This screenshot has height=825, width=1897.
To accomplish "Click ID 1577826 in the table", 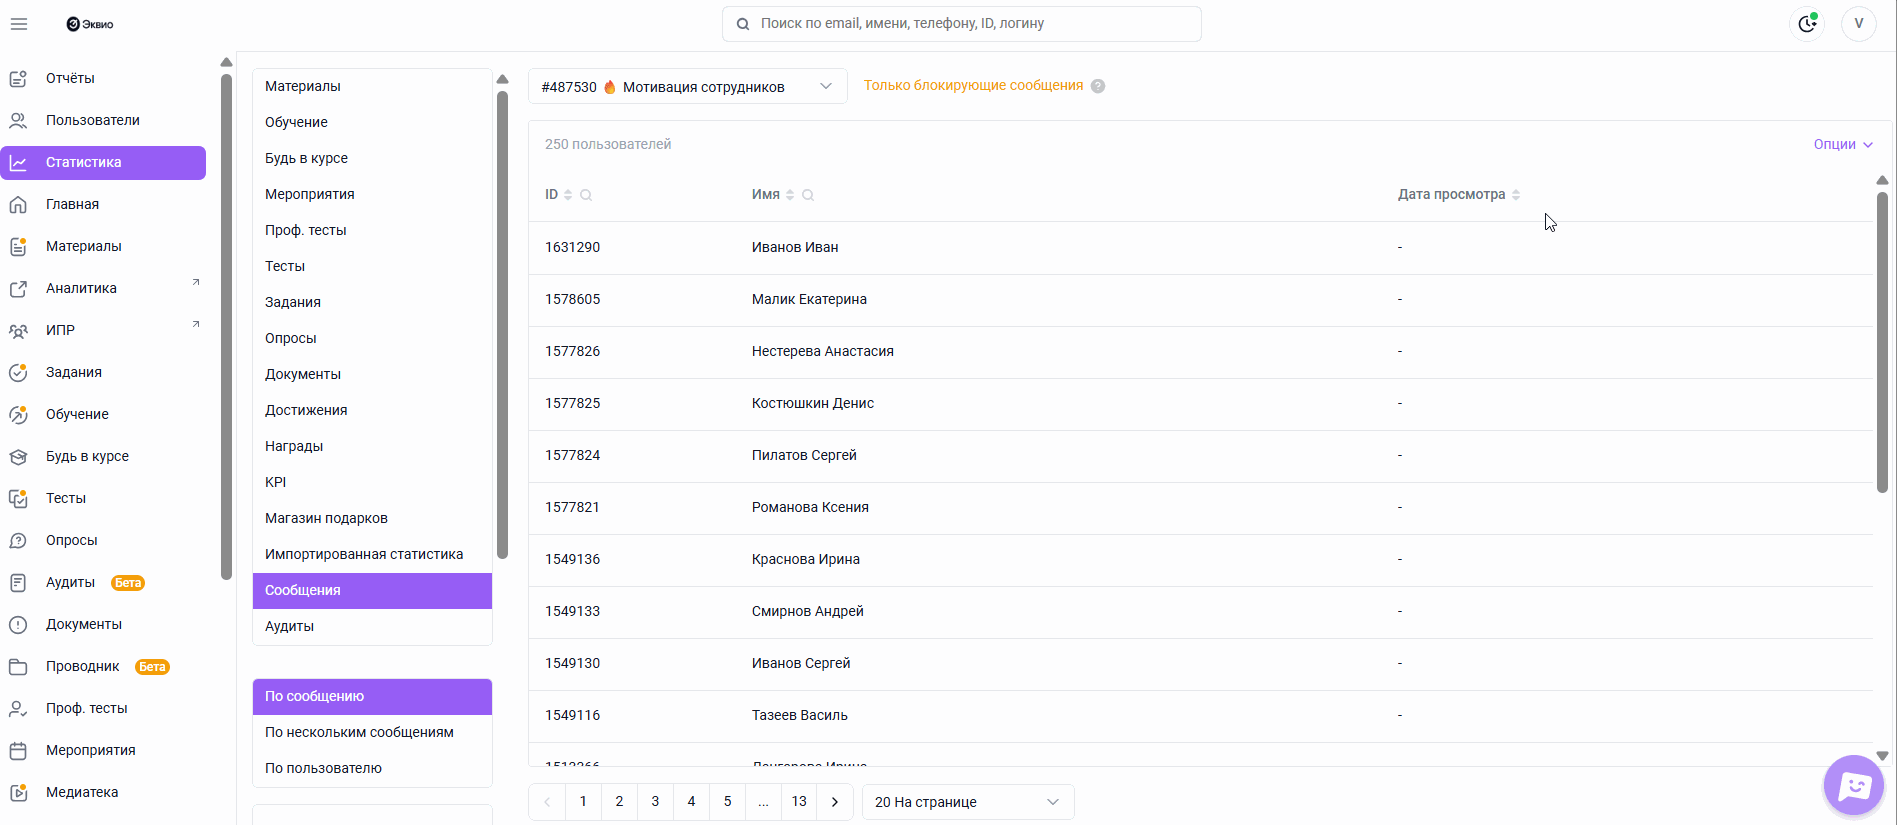I will pyautogui.click(x=572, y=351).
